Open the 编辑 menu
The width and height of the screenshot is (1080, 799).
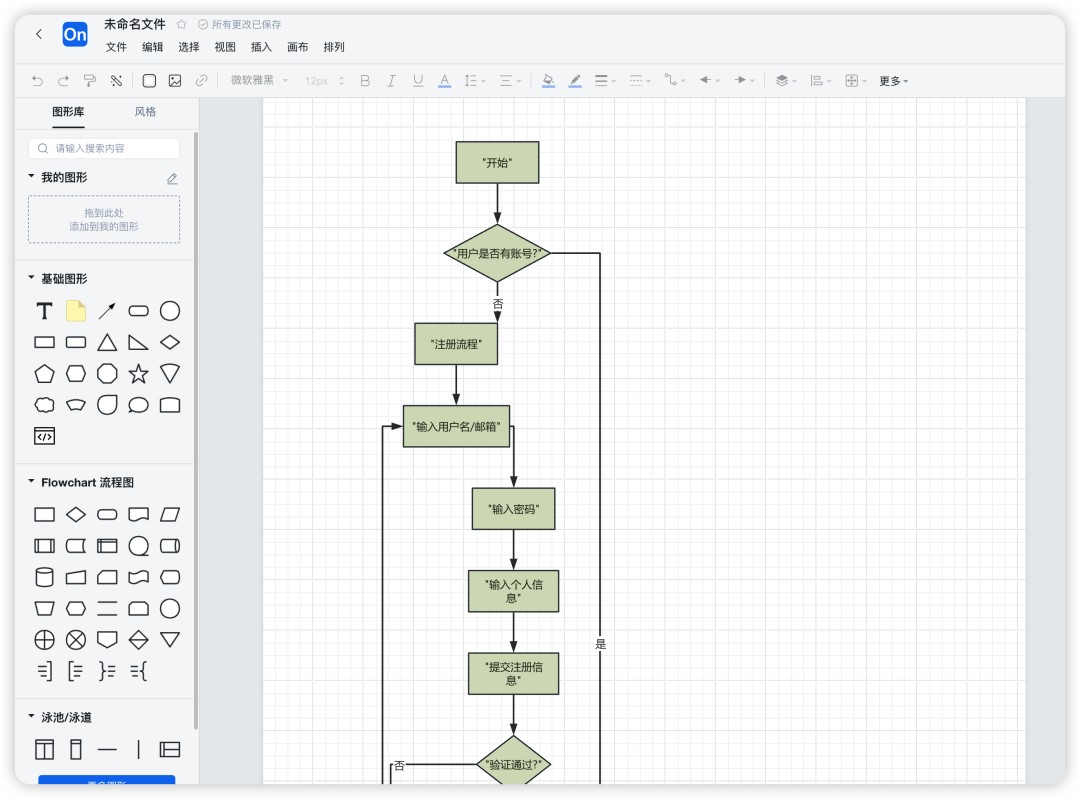coord(152,47)
